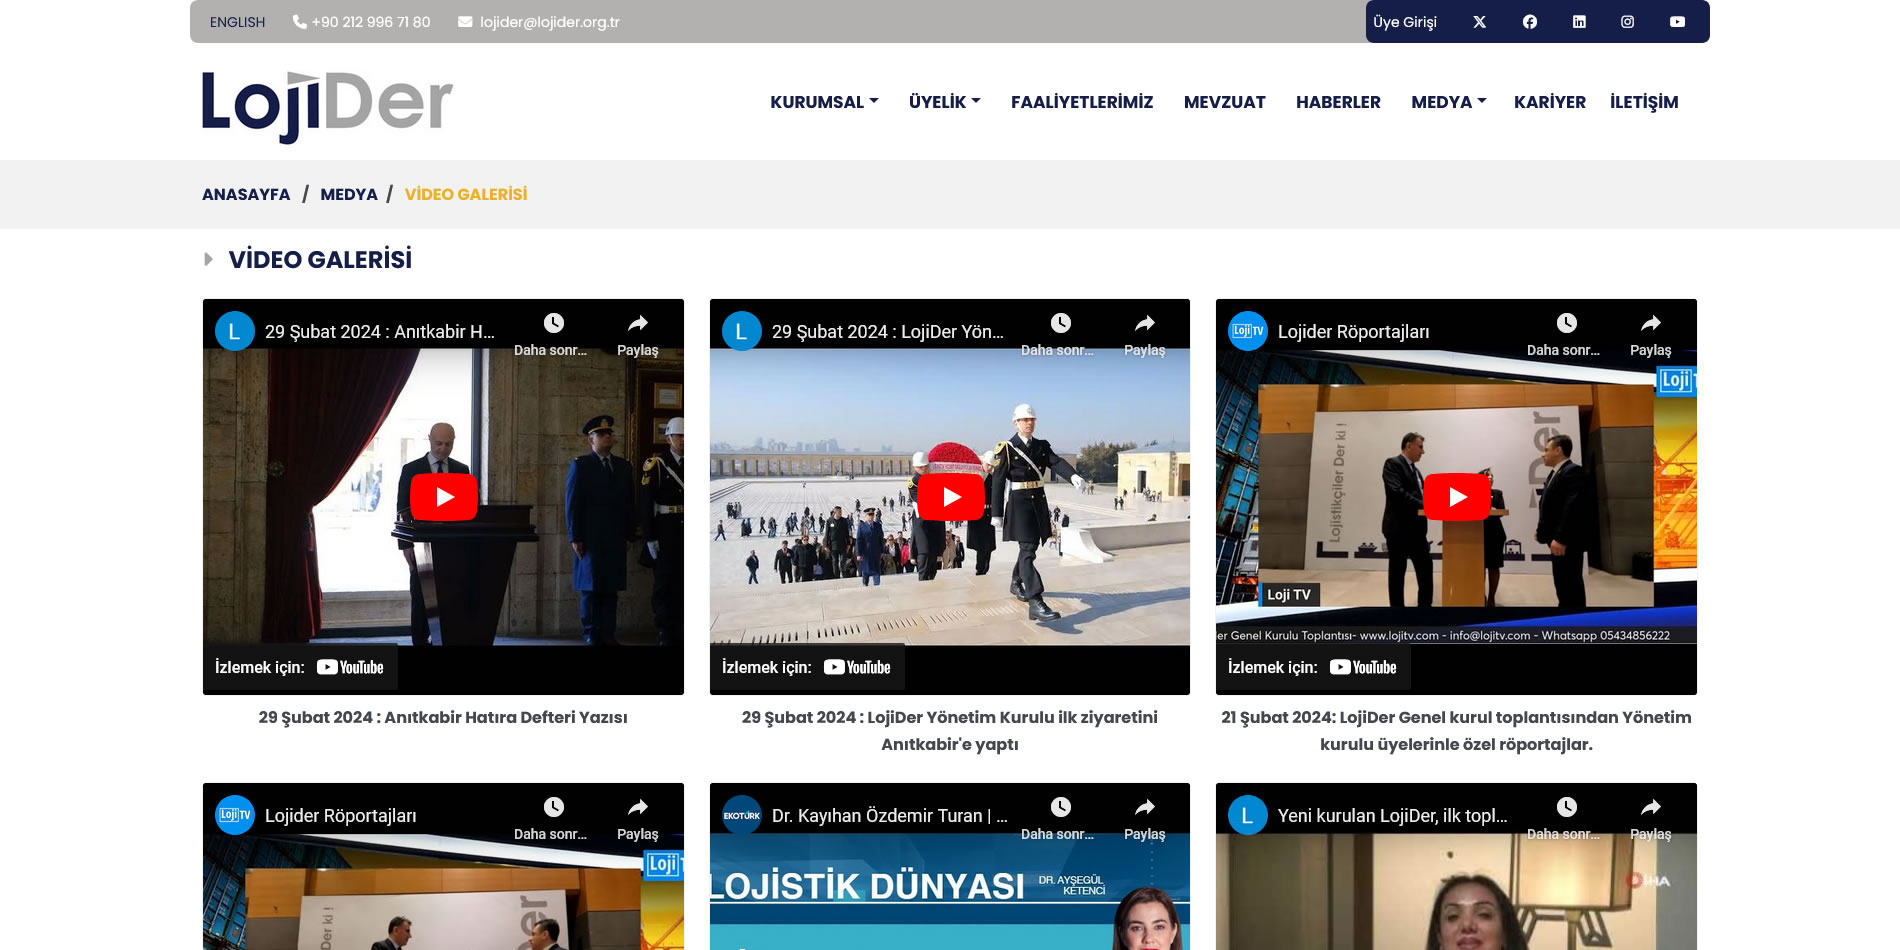The width and height of the screenshot is (1900, 950).
Task: Open the İLETİŞİM menu item
Action: [x=1644, y=102]
